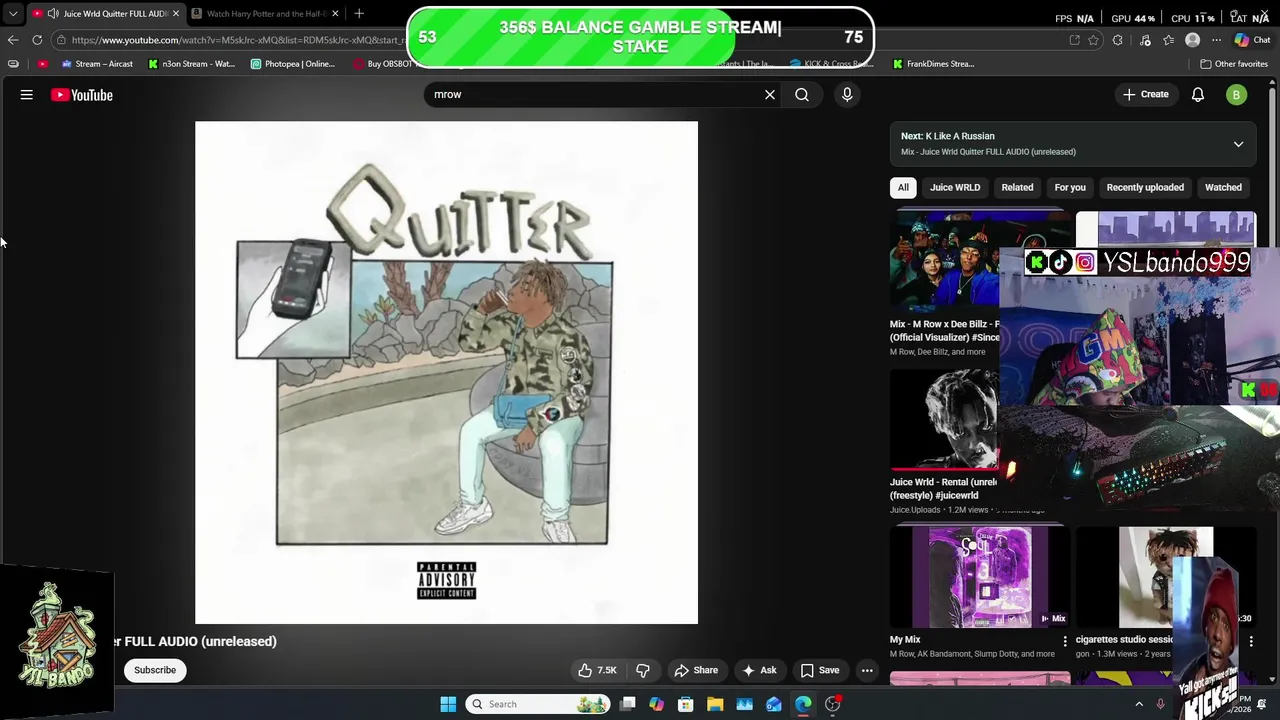Open Stream – Aircast bookmark
The height and width of the screenshot is (720, 1280).
click(x=97, y=64)
